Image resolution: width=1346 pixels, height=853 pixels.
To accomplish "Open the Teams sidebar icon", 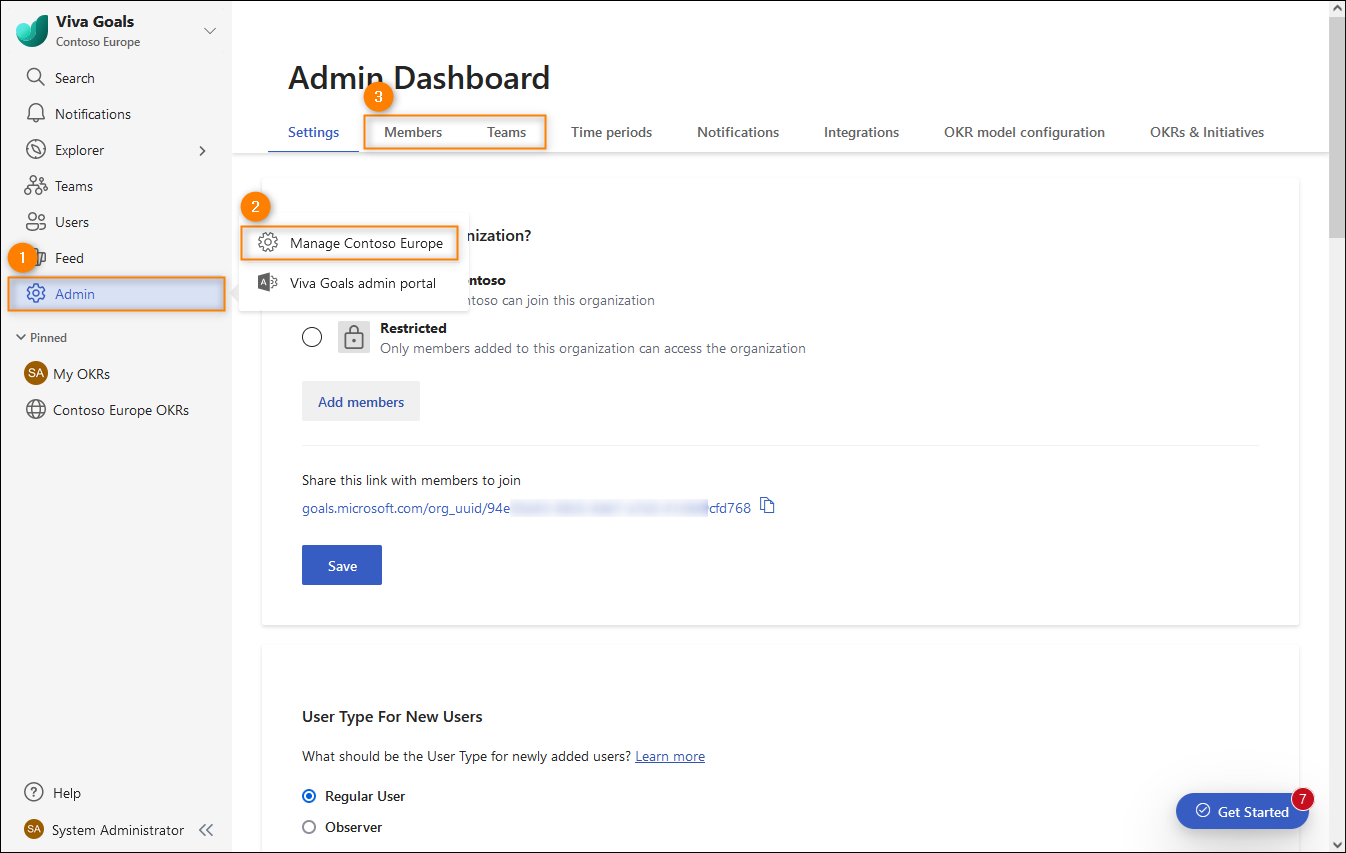I will coord(36,186).
